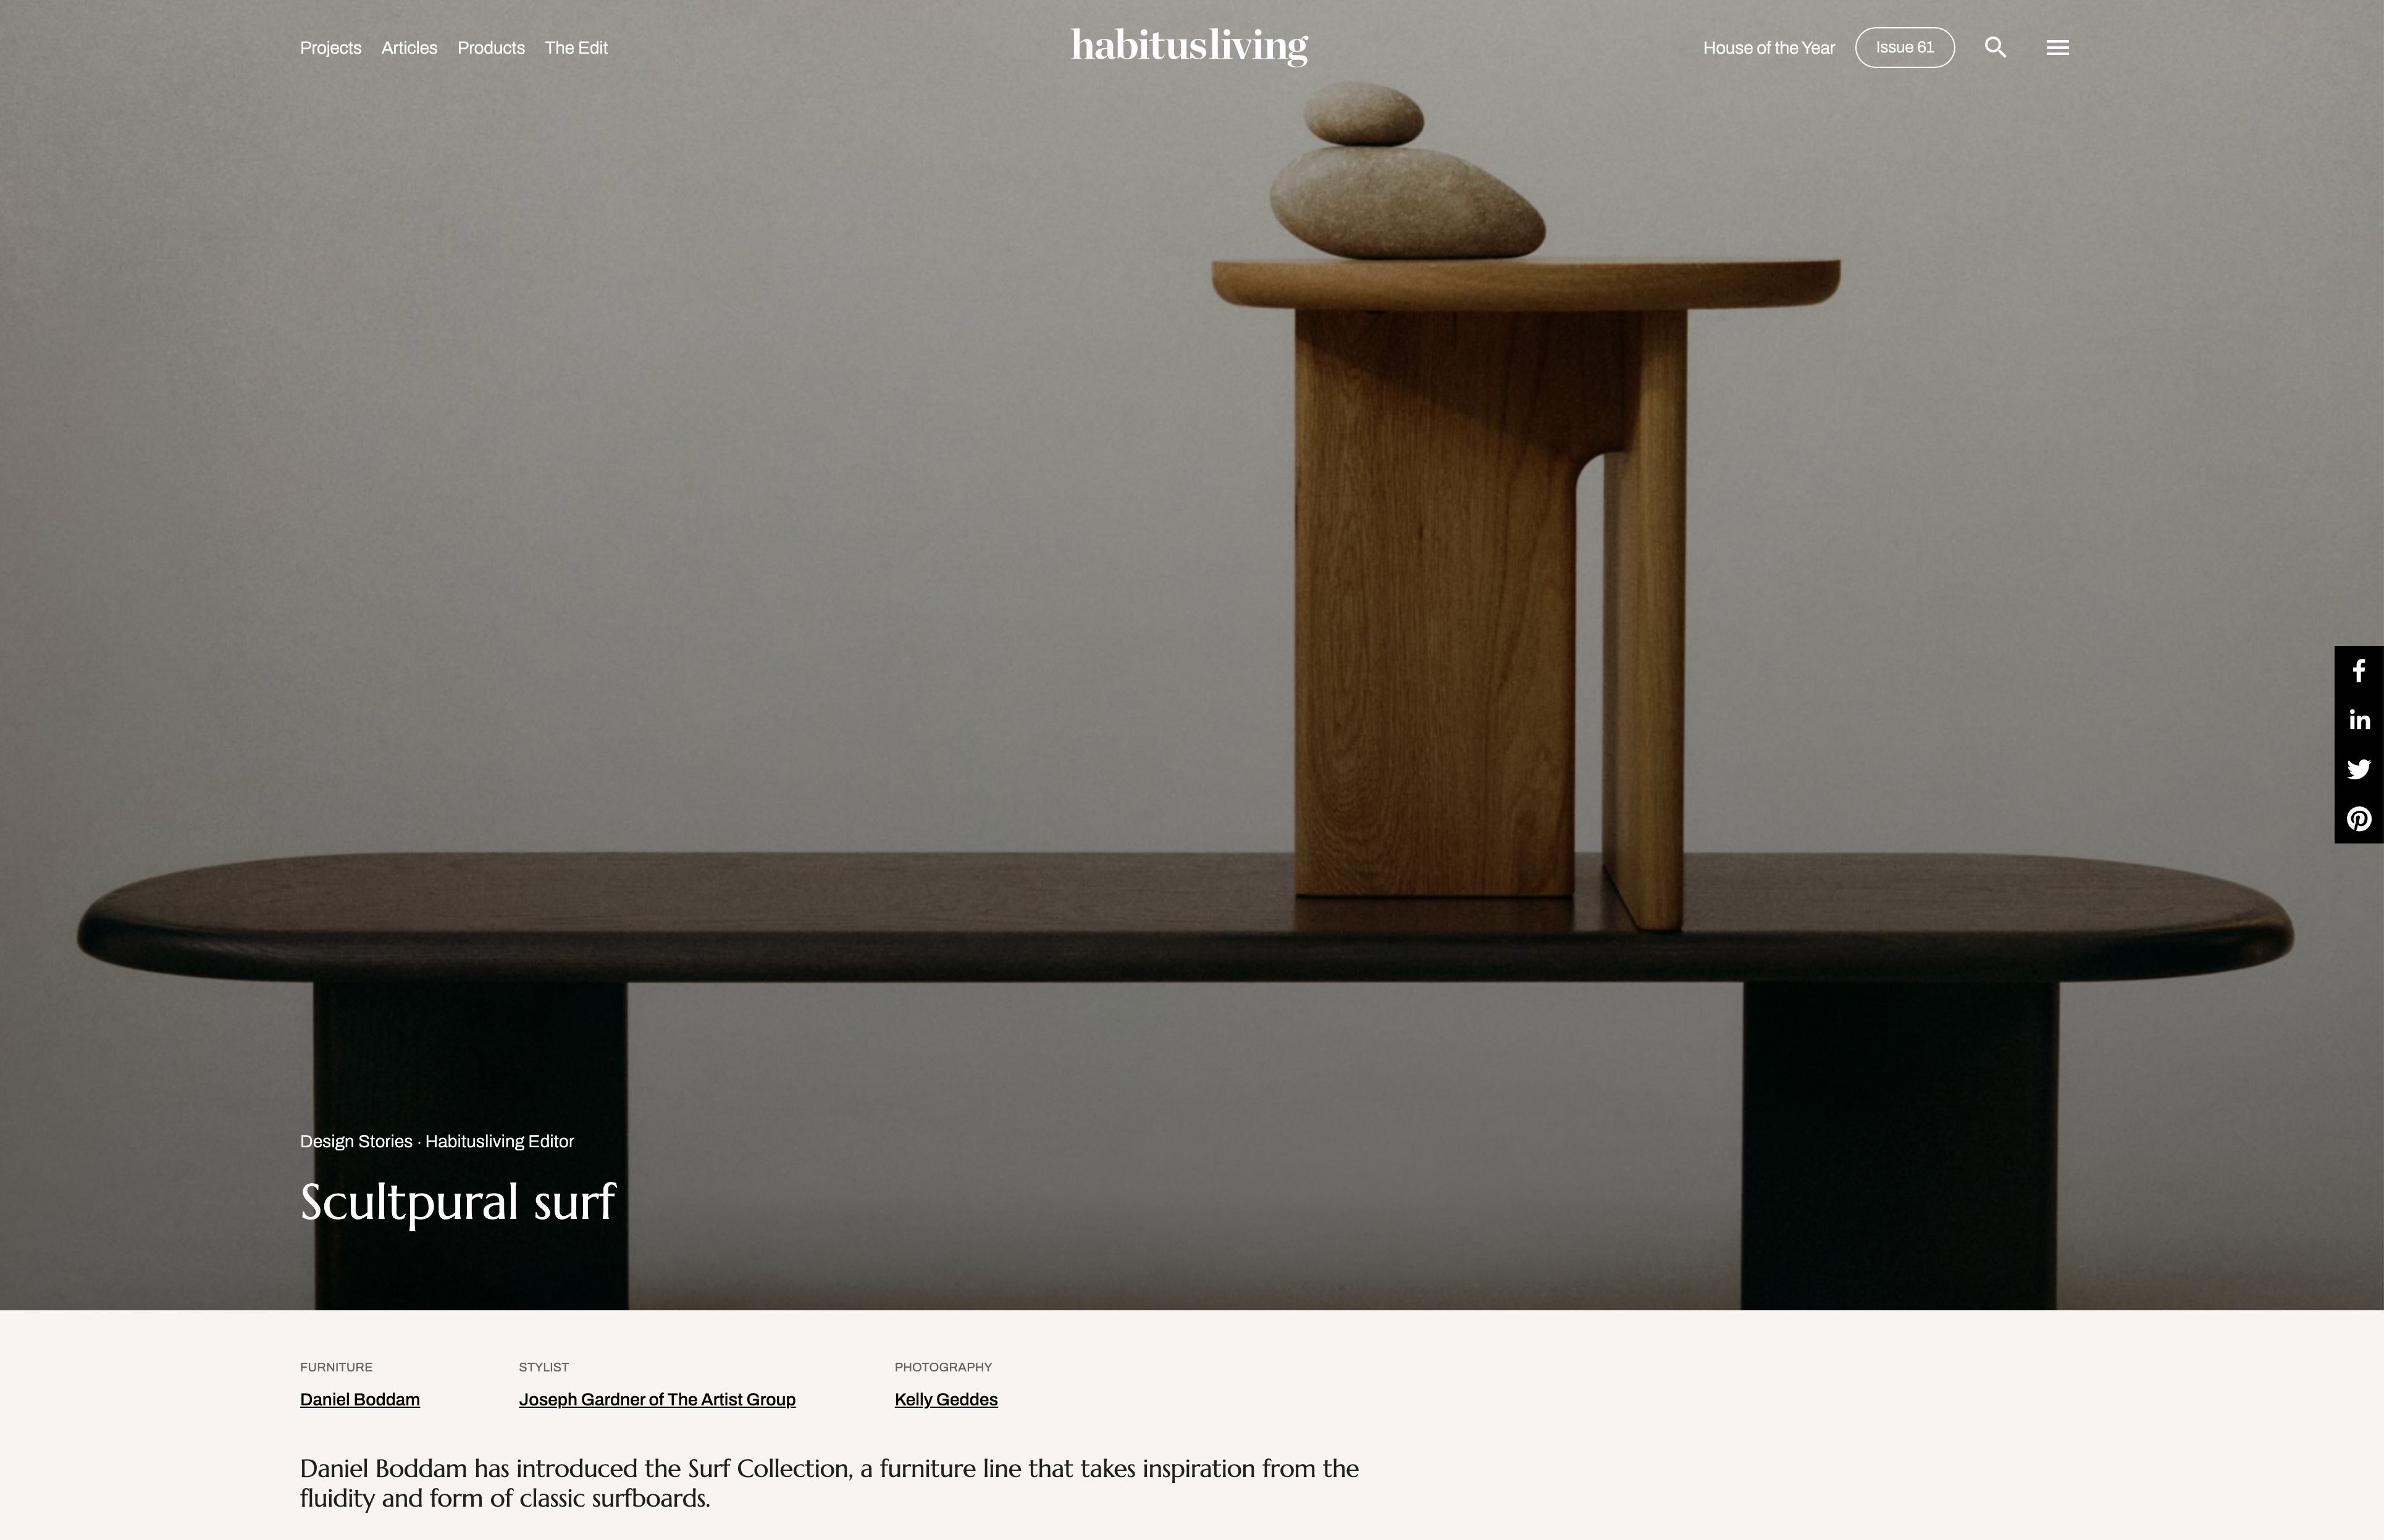Open the Kelly Geddes photography link
The image size is (2384, 1540).
point(946,1399)
